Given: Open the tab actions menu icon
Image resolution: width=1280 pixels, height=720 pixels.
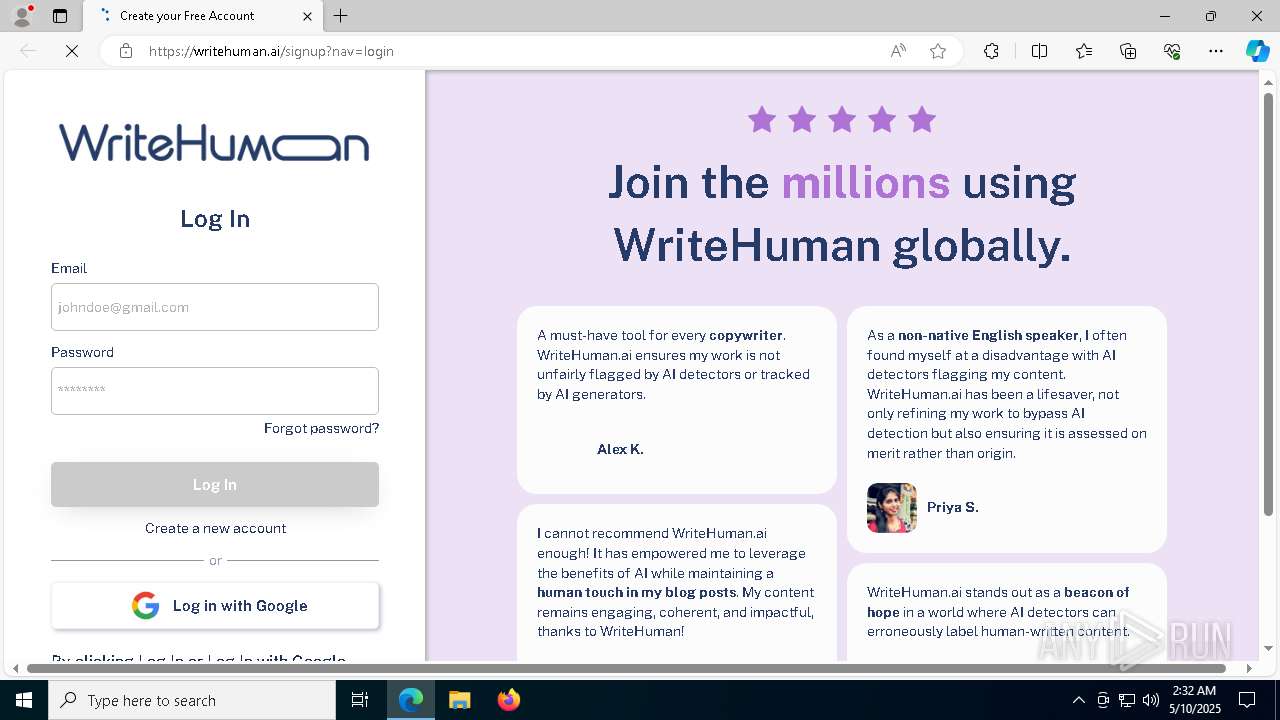Looking at the screenshot, I should point(60,16).
